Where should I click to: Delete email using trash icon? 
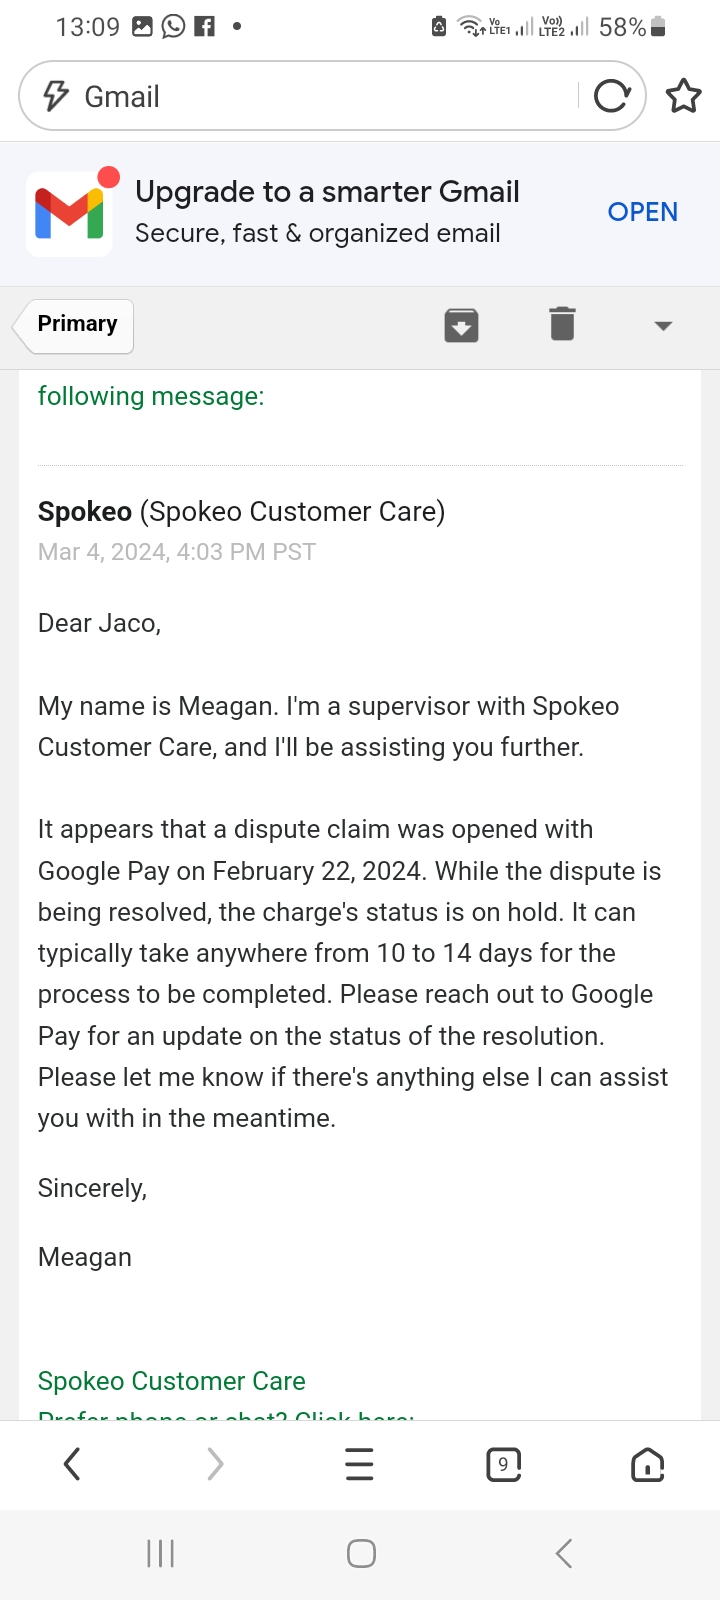562,324
